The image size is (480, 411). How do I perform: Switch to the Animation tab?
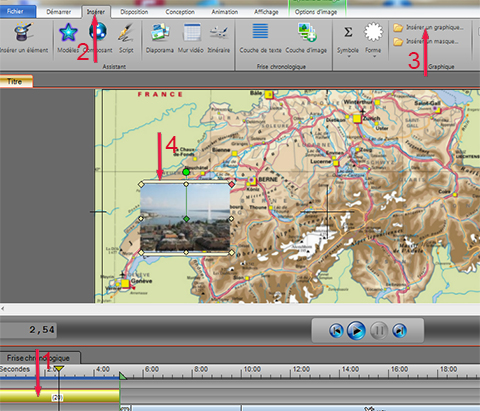(x=225, y=12)
